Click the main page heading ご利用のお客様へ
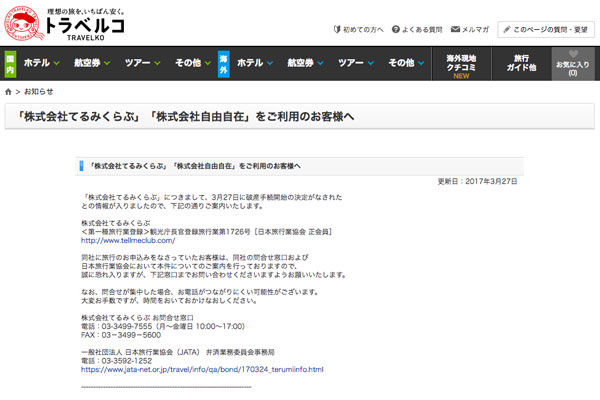 (185, 116)
